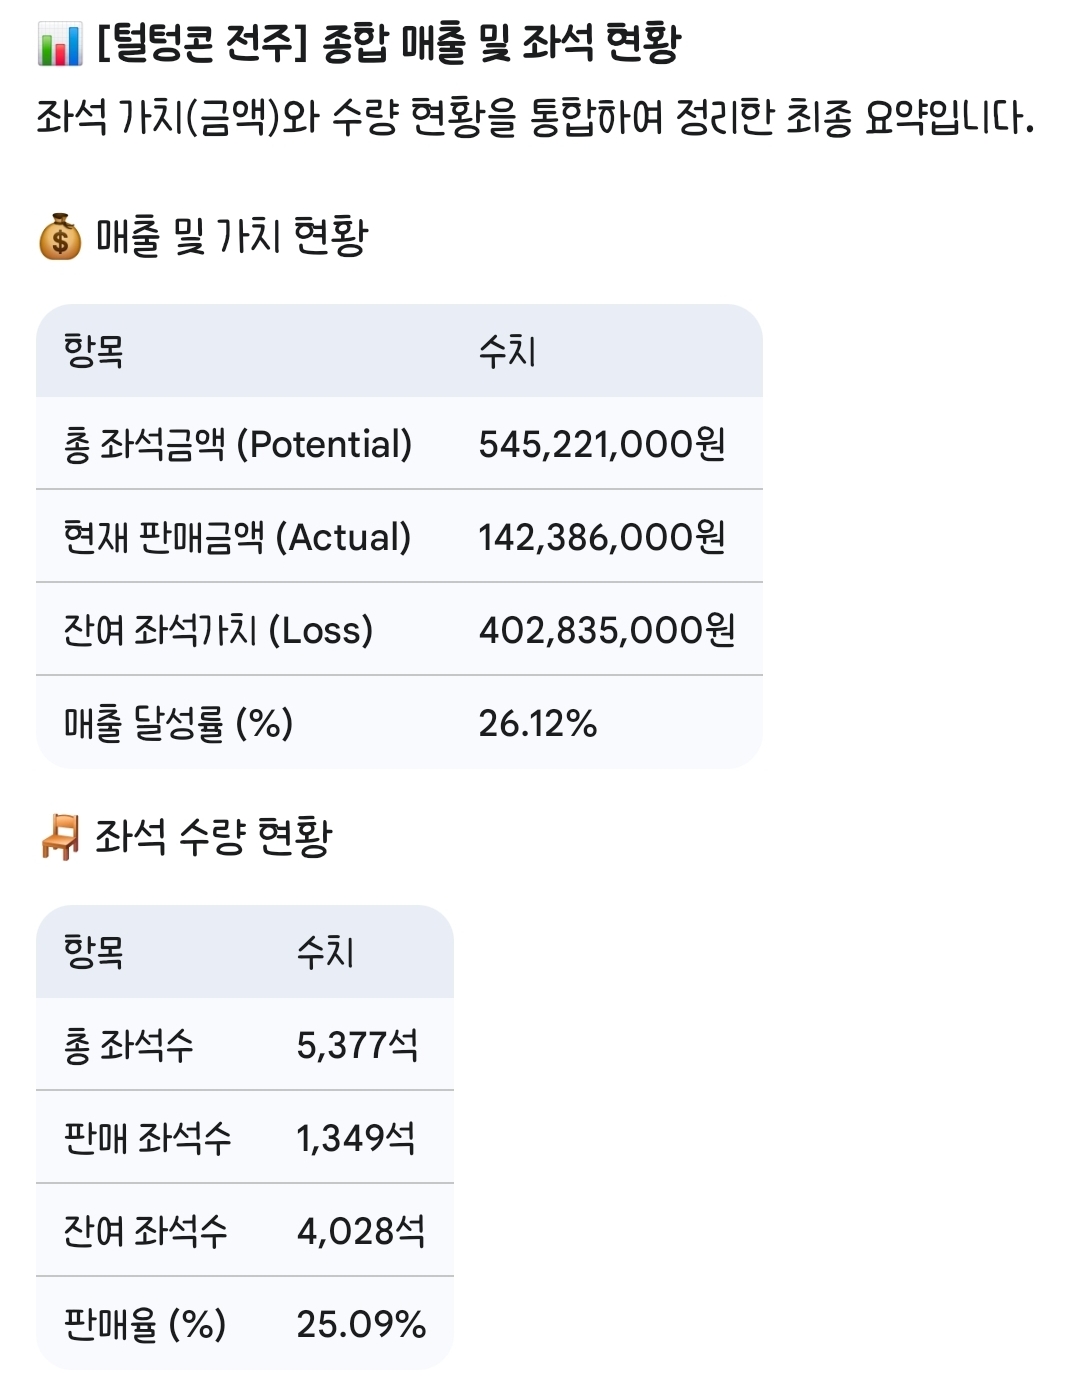This screenshot has width=1080, height=1388.
Task: Click the money bag emoji icon
Action: (x=60, y=237)
